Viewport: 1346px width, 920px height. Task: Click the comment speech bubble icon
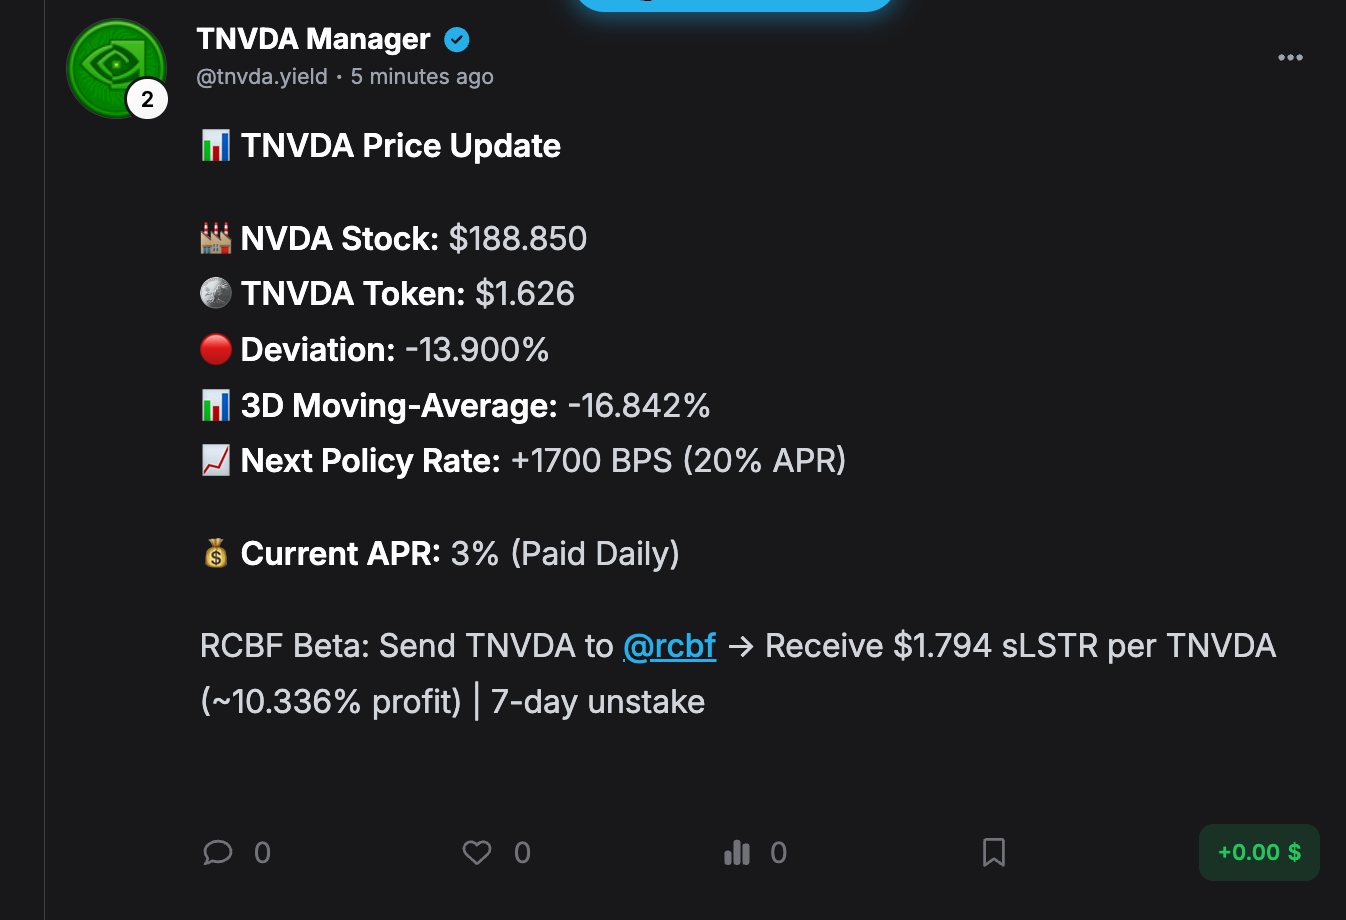pyautogui.click(x=217, y=852)
